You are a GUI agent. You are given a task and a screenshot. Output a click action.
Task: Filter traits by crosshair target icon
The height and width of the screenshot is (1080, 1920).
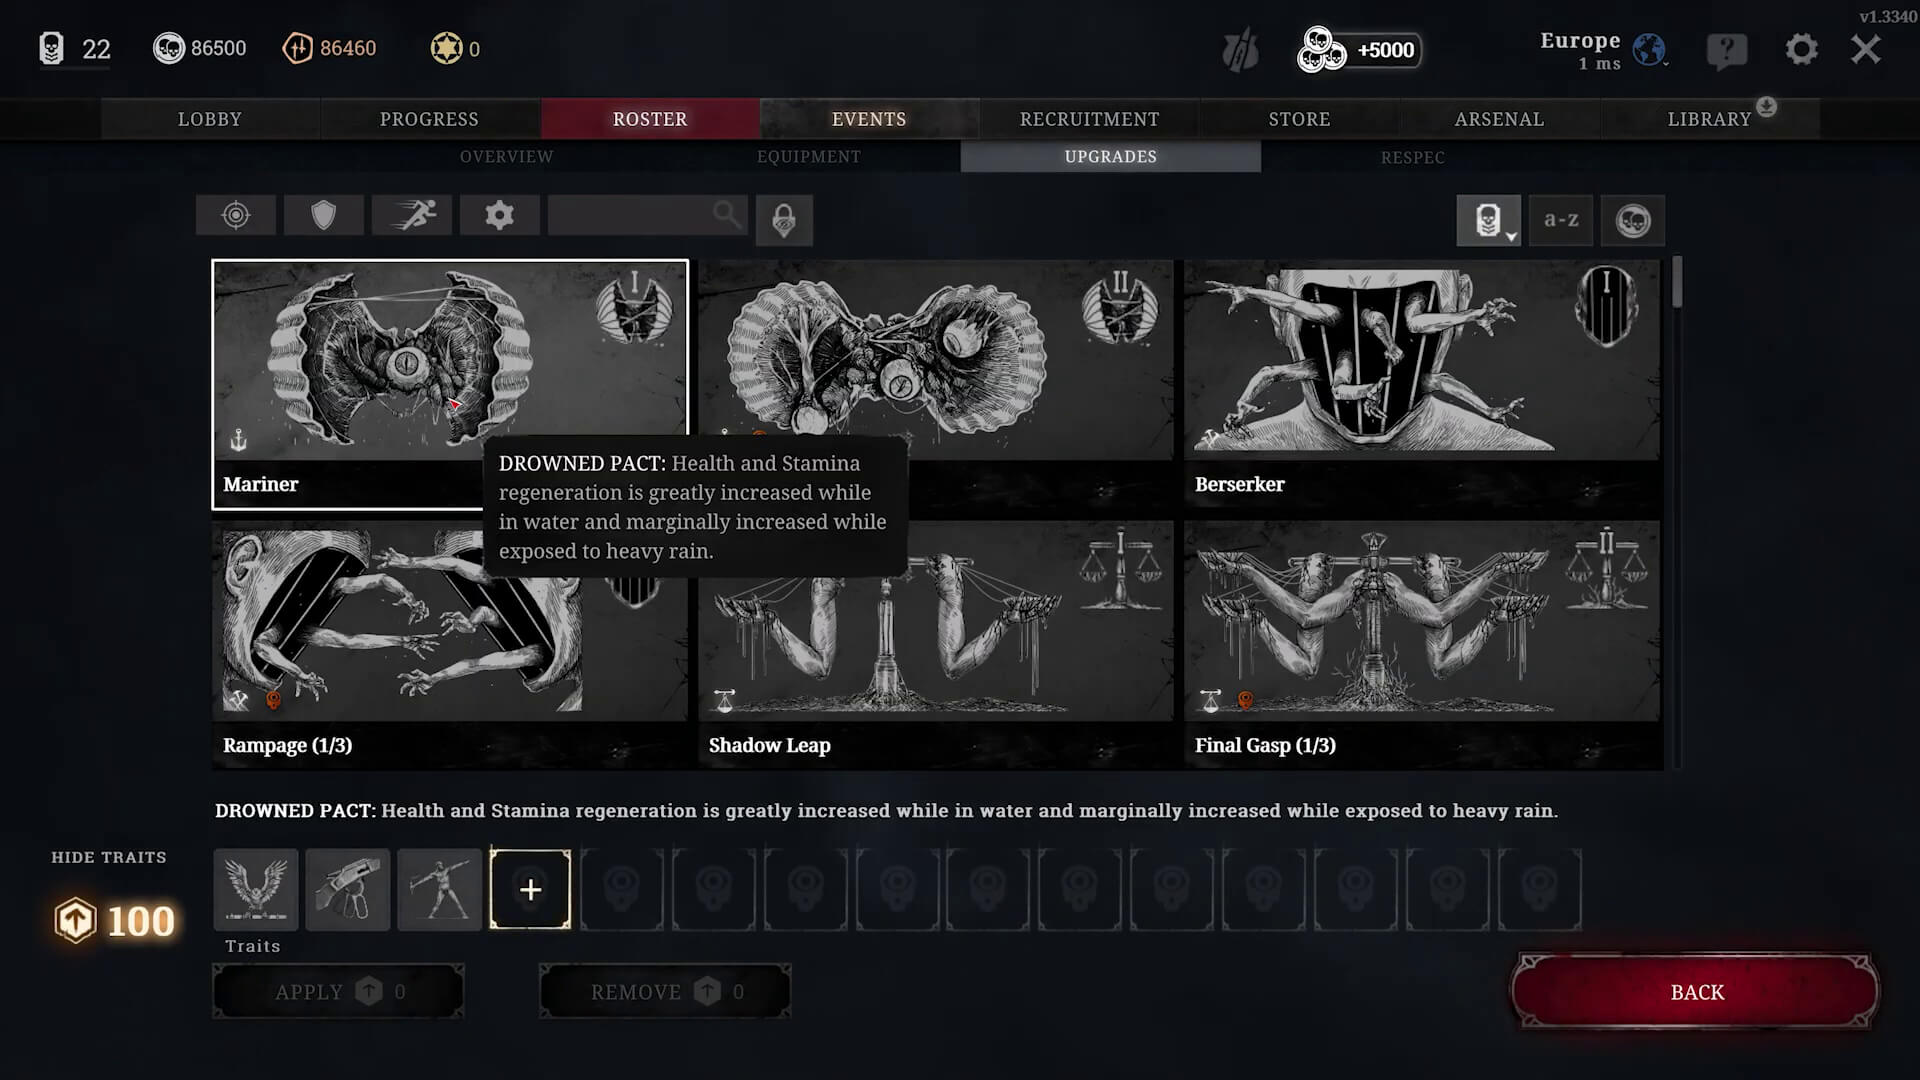[x=236, y=215]
